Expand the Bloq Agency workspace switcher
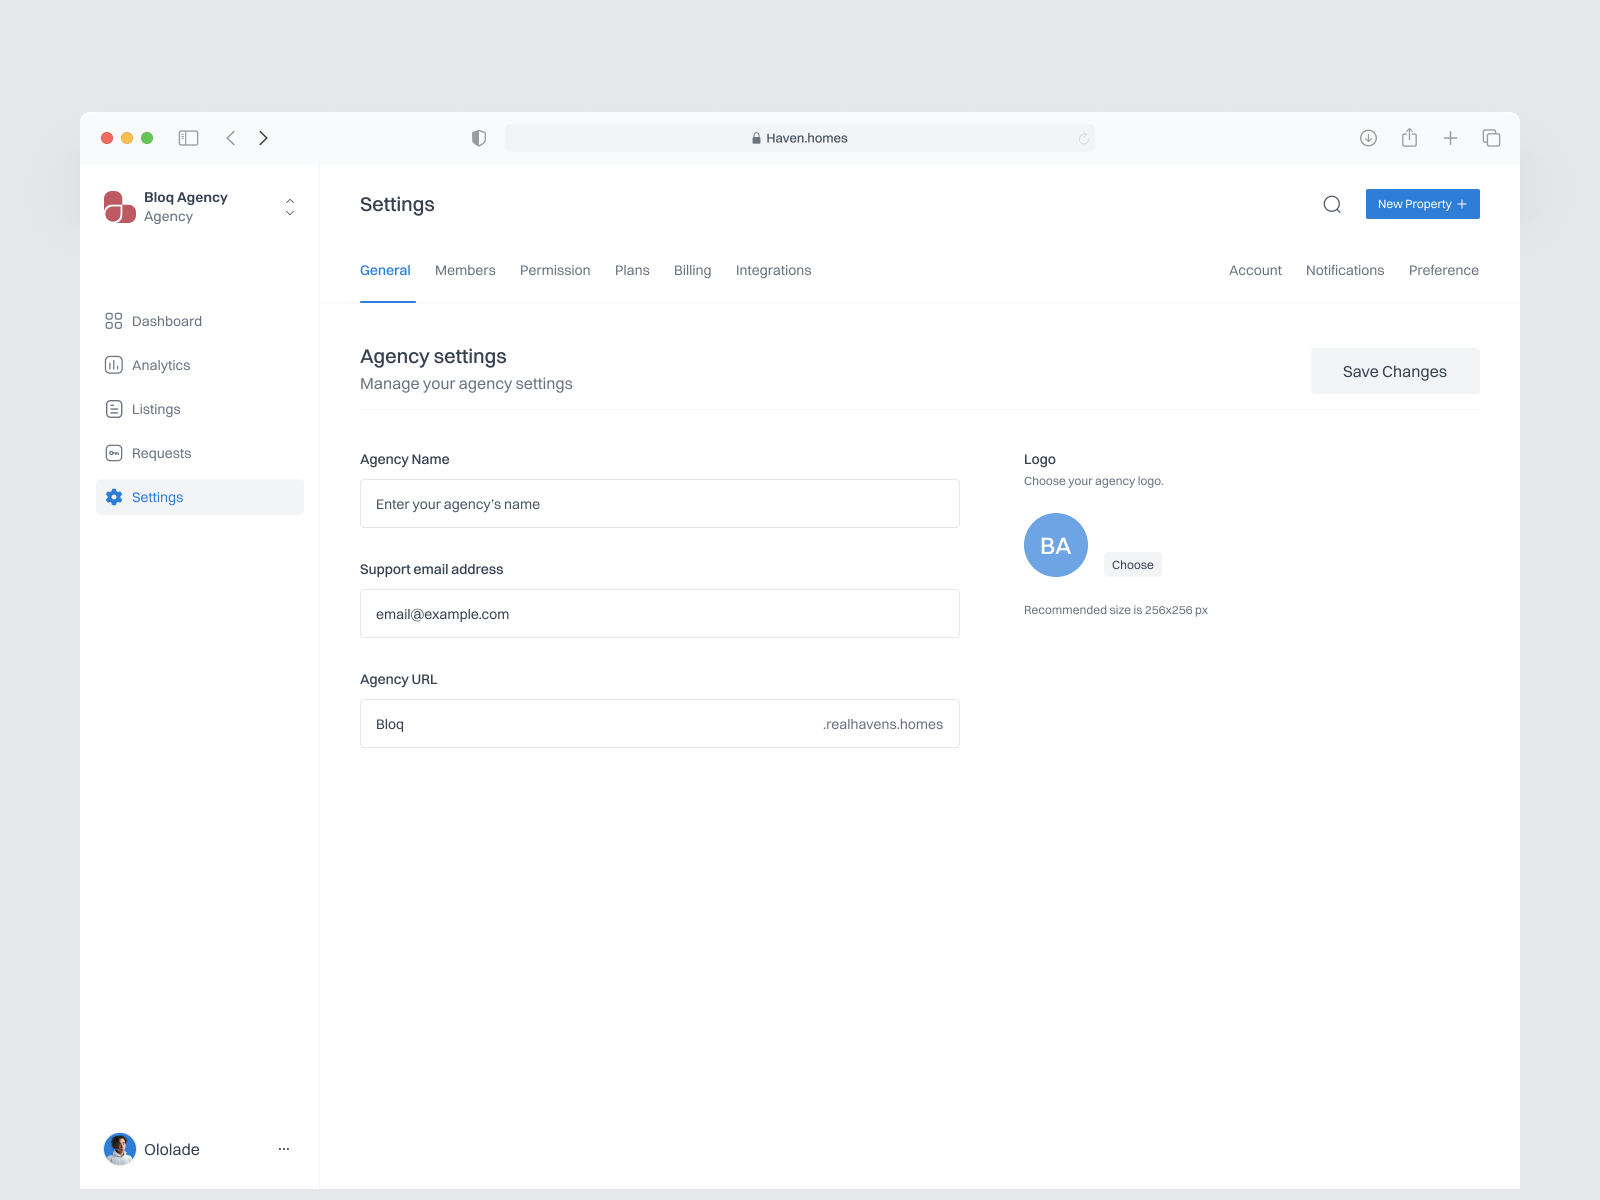Screen dimensions: 1600x1200 pos(290,207)
